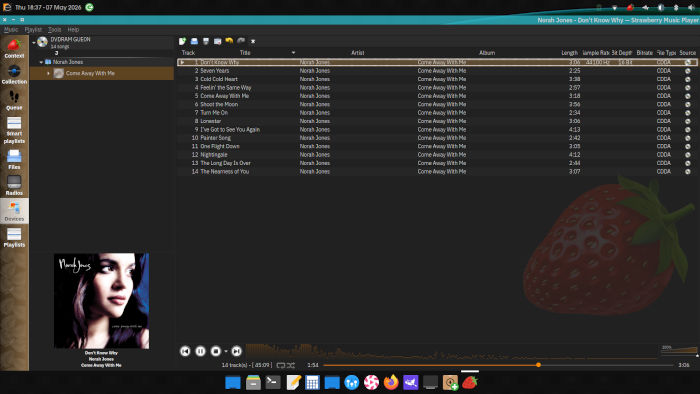Sort by the Artist column header
This screenshot has width=700, height=394.
[358, 53]
